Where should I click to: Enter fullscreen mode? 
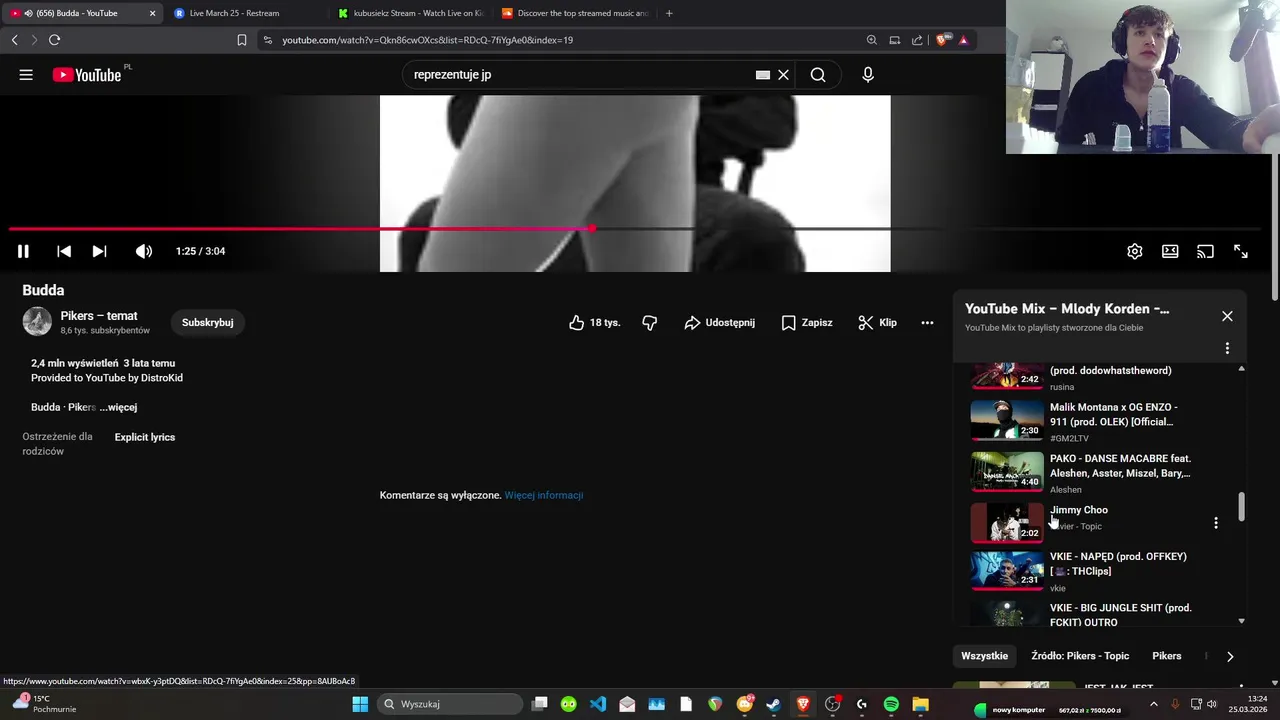click(x=1241, y=251)
